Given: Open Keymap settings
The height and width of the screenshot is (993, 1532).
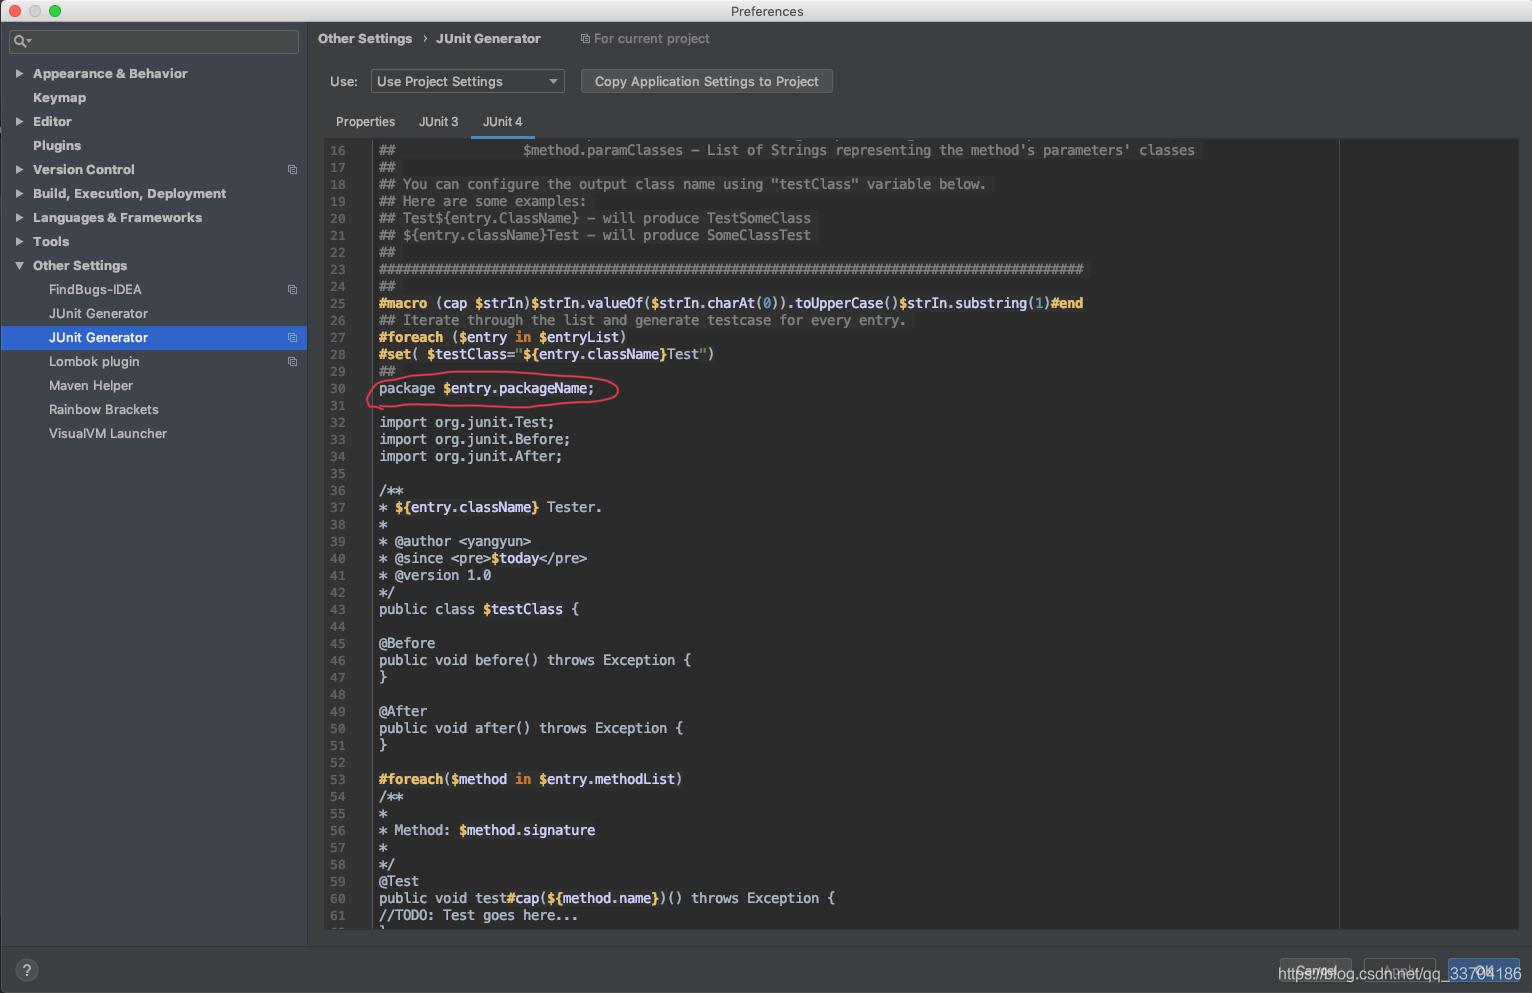Looking at the screenshot, I should pos(59,98).
